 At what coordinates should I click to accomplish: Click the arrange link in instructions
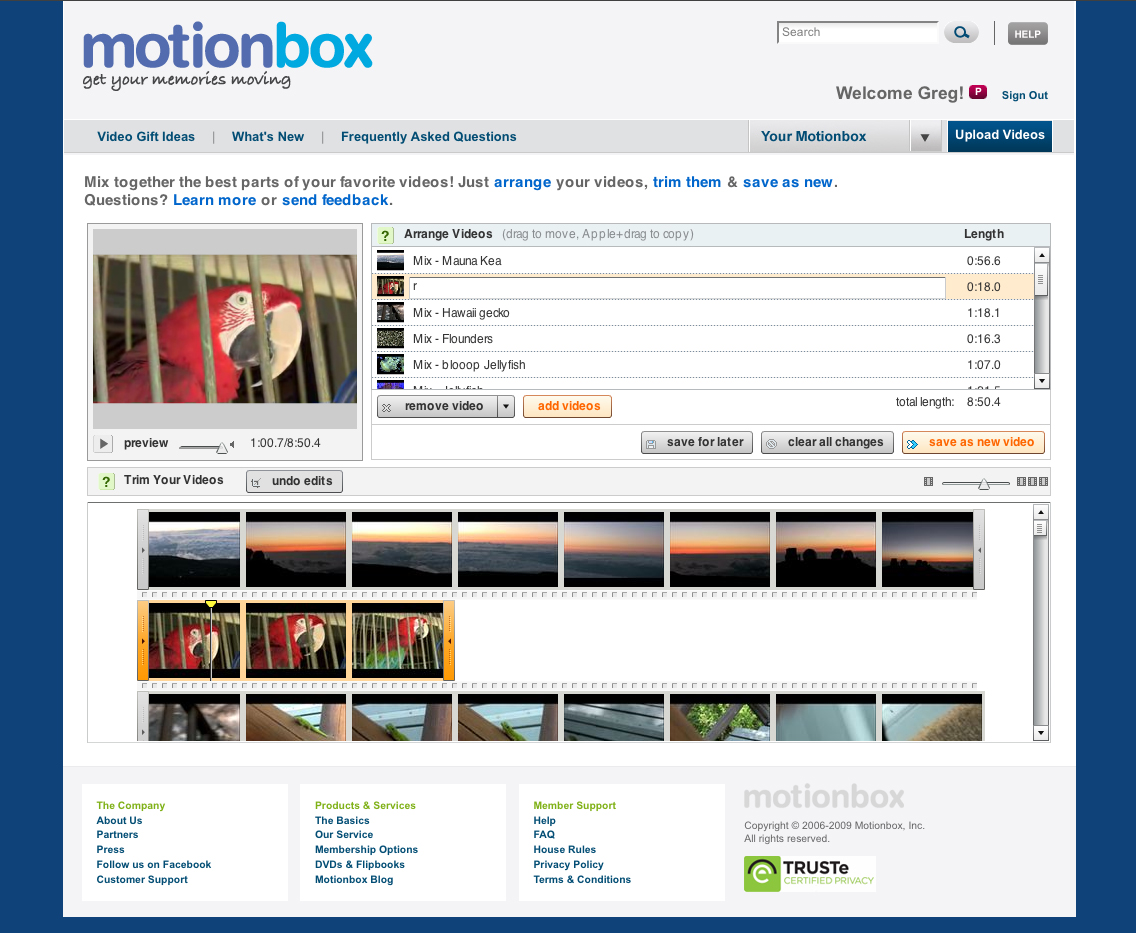coord(522,182)
